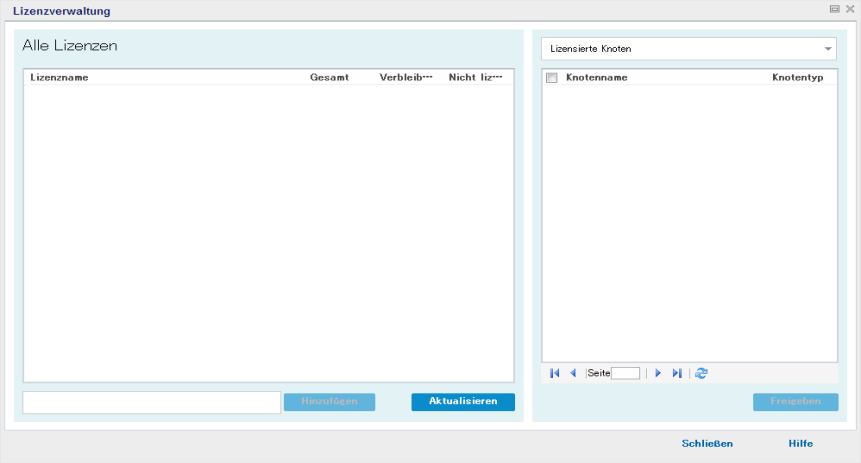Focus the license key input field
Viewport: 861px width, 463px height.
pyautogui.click(x=152, y=403)
